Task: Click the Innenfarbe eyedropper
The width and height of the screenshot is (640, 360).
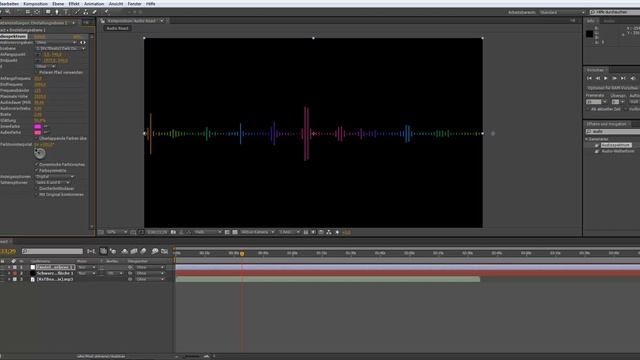Action: point(46,127)
